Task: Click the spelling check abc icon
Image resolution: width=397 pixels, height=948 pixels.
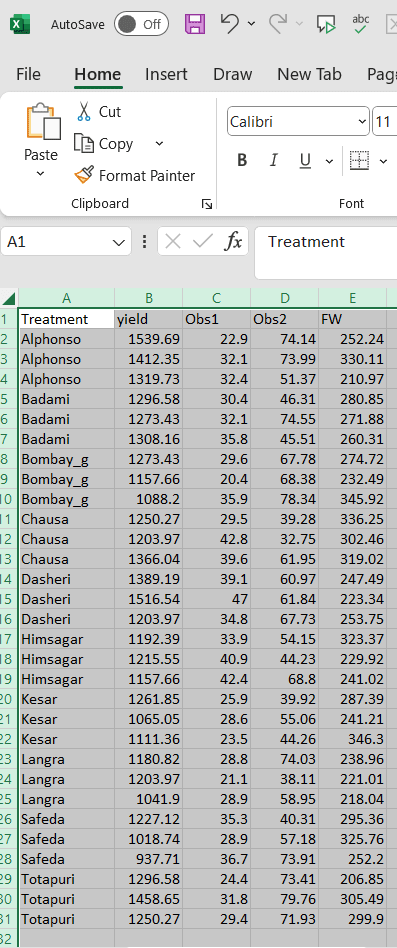Action: 360,24
